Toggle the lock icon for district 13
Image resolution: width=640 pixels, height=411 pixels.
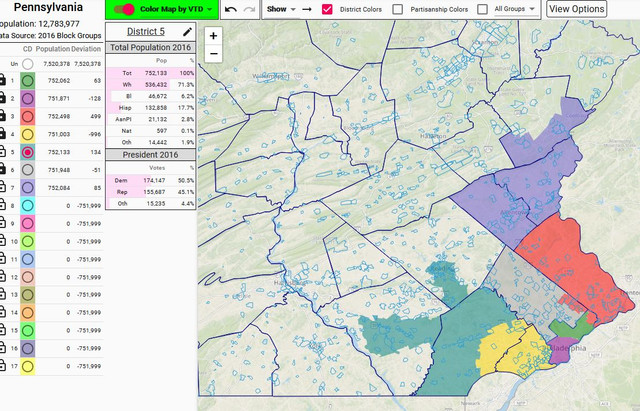[2, 294]
